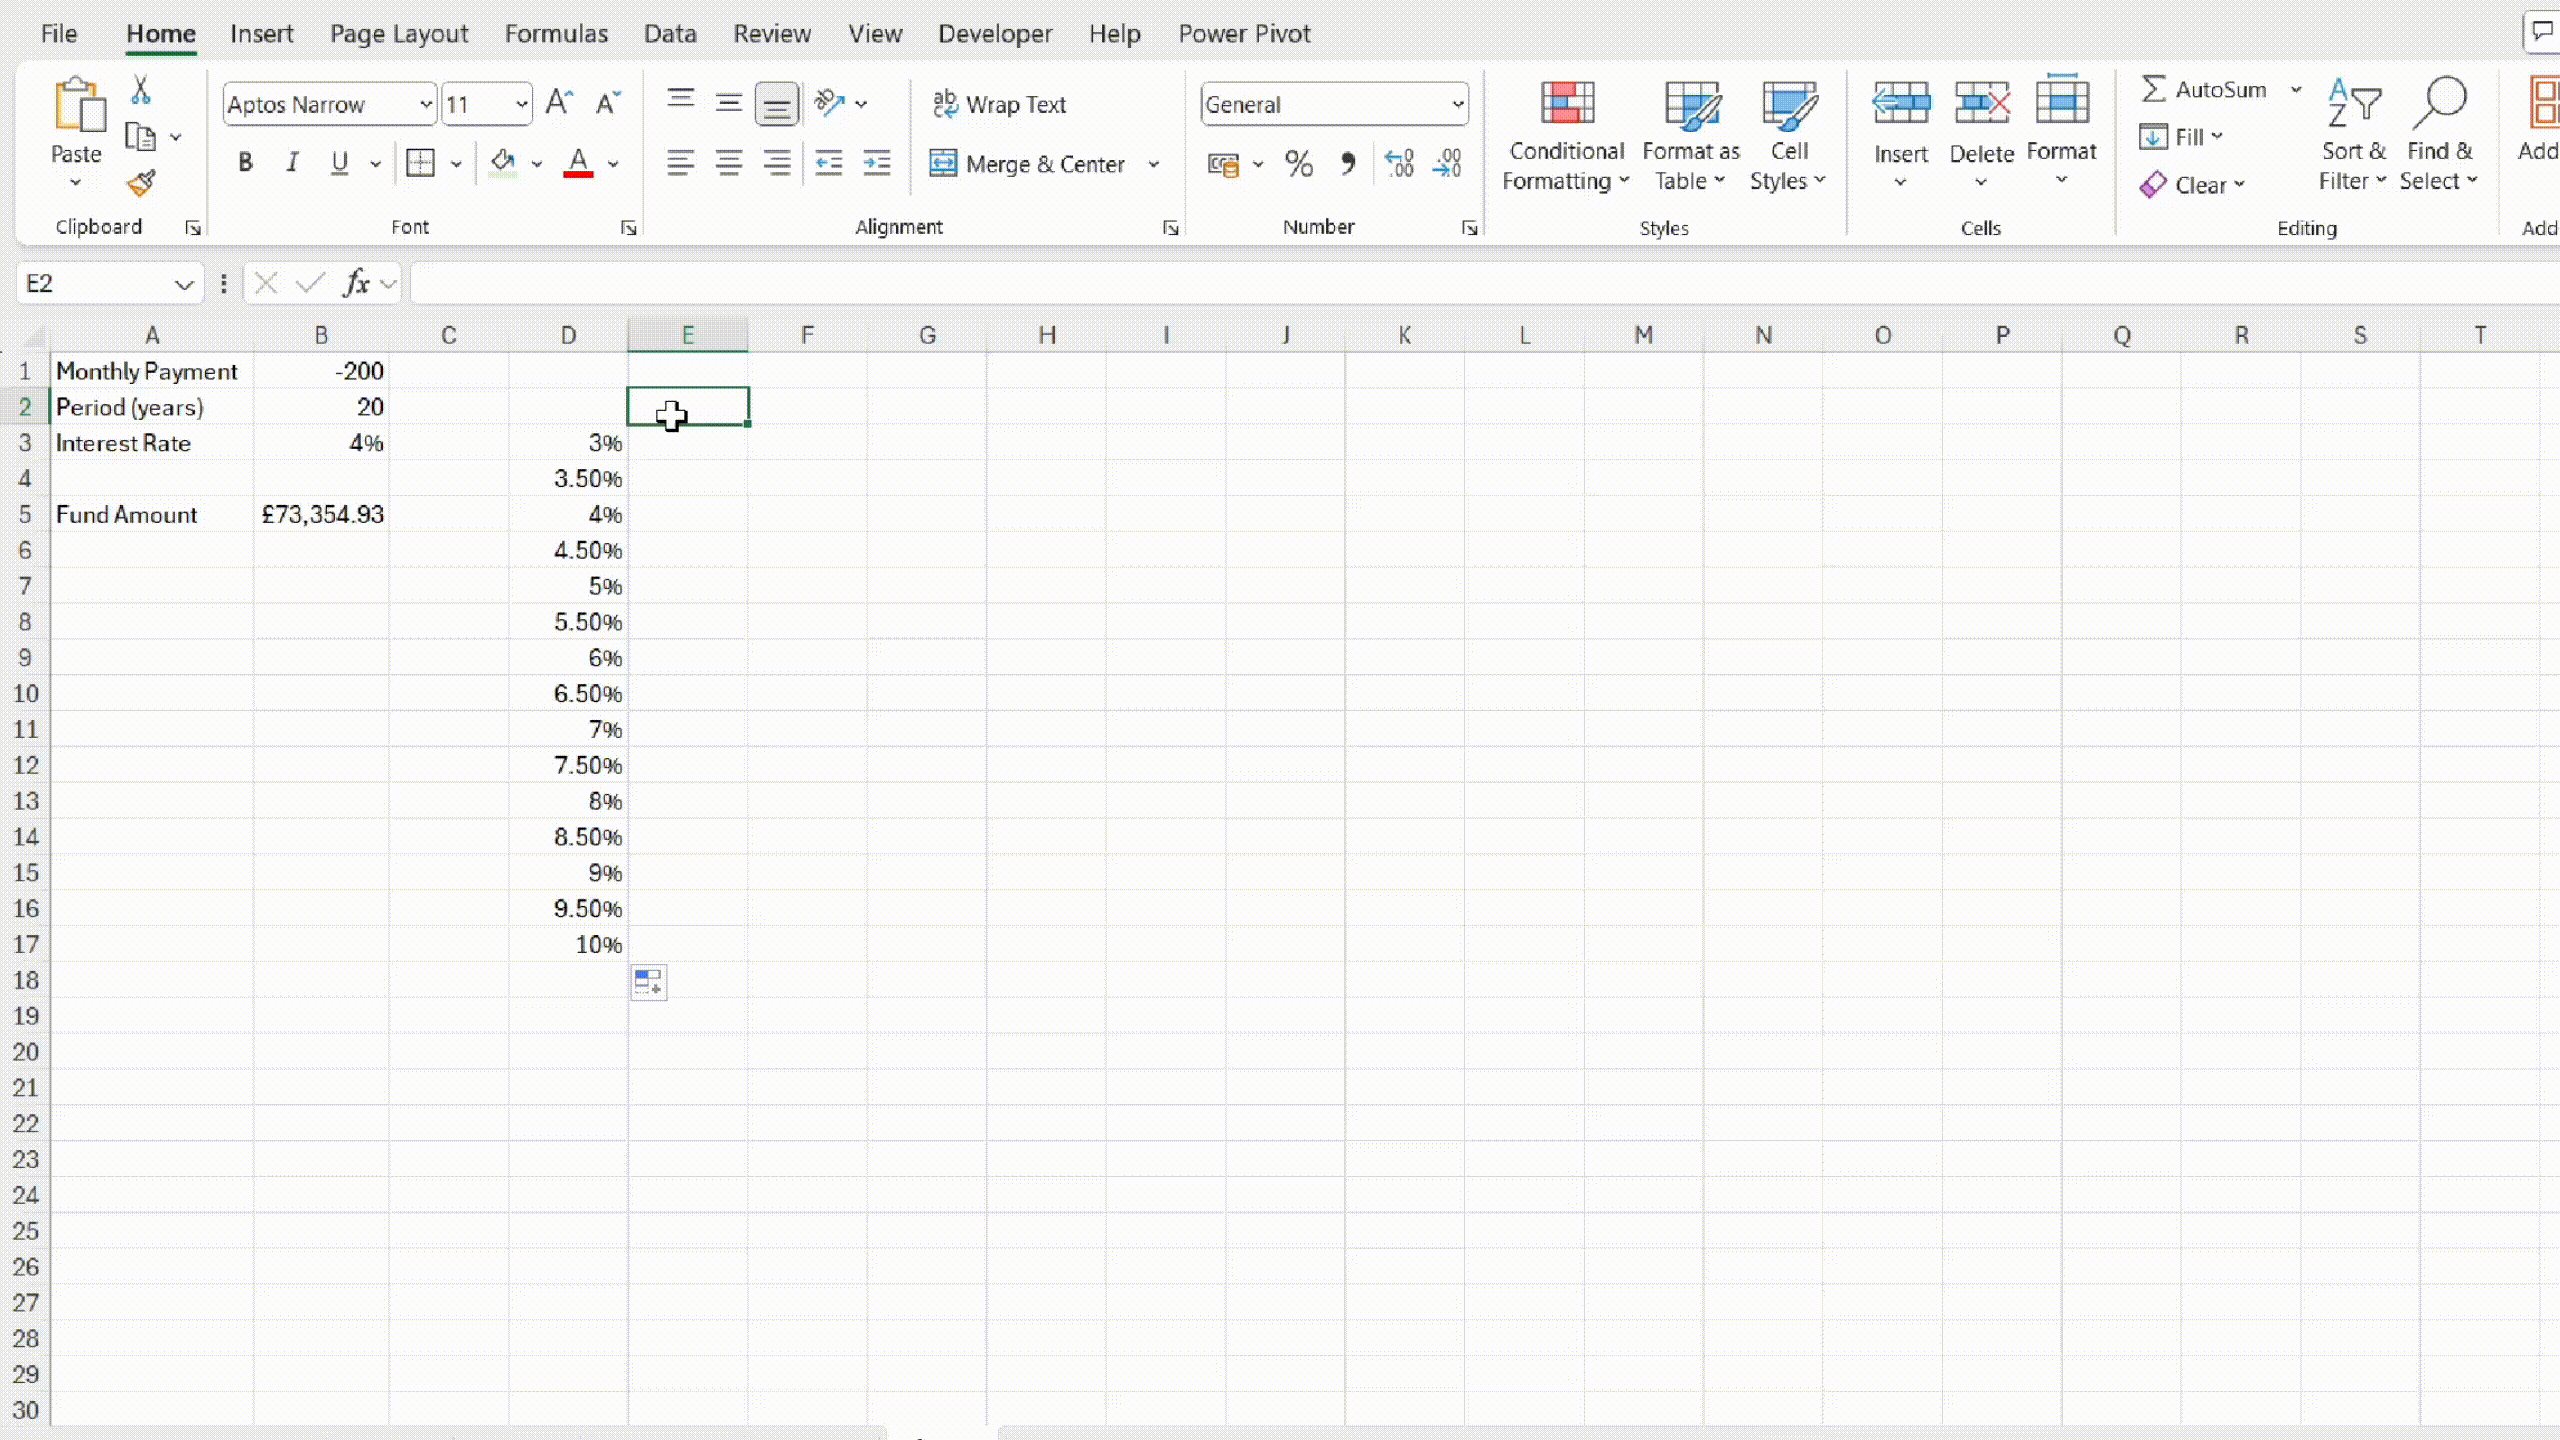Toggle Italic formatting
The height and width of the screenshot is (1440, 2560).
[292, 163]
